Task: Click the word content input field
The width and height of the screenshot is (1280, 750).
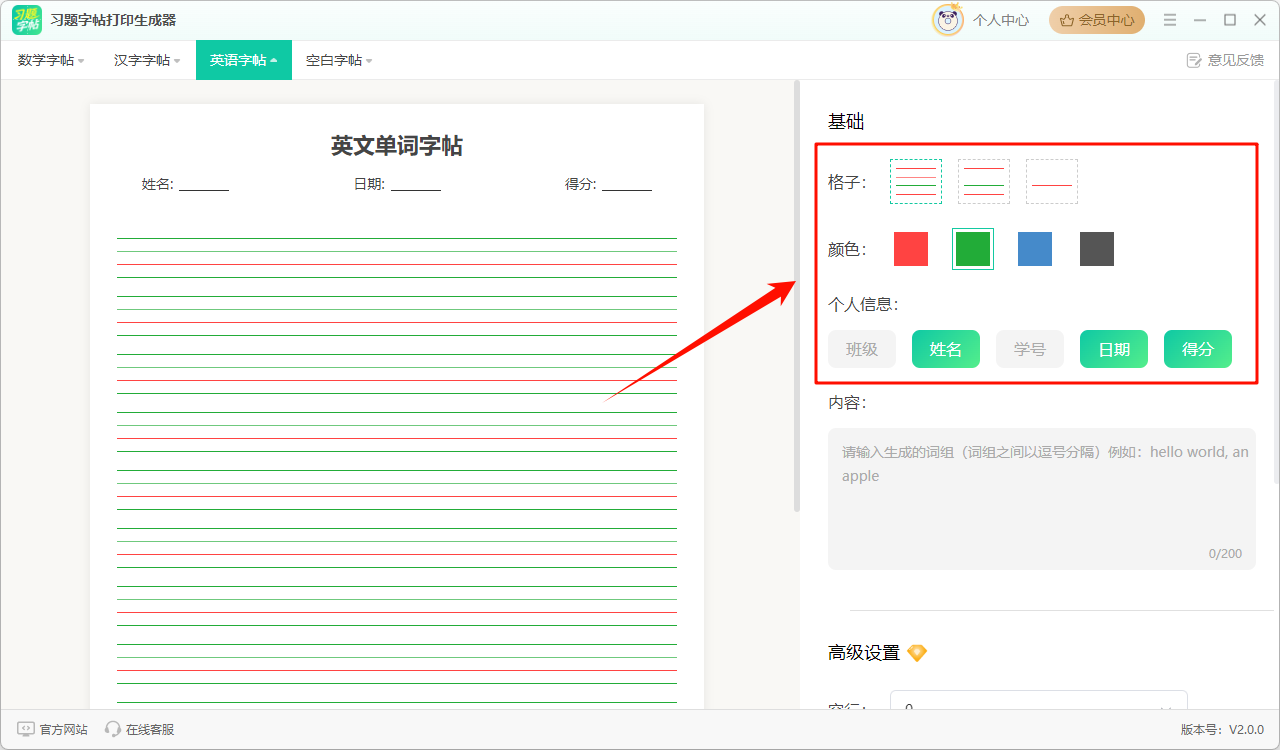Action: coord(1041,499)
